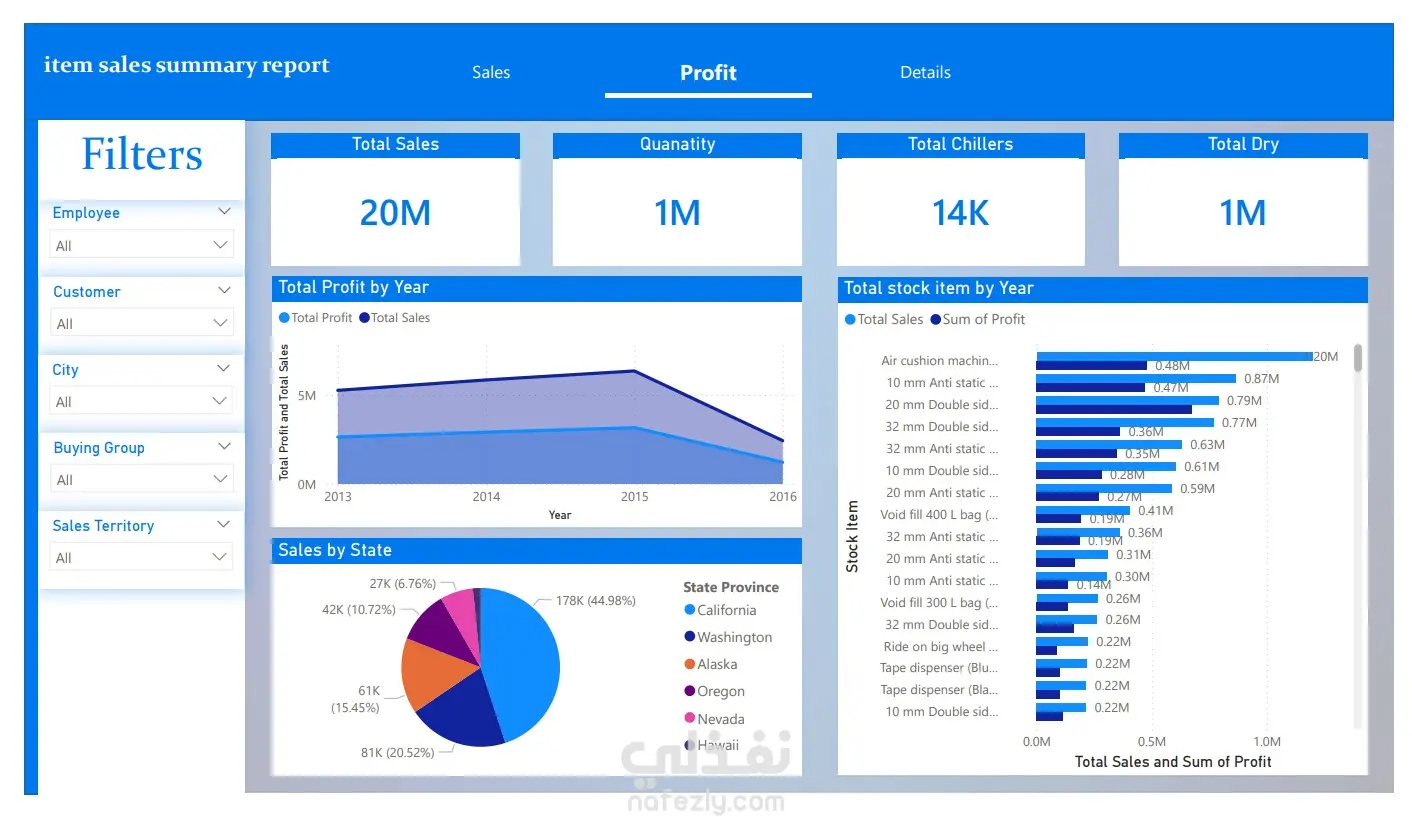Open the Buying Group All dropdown

click(141, 480)
